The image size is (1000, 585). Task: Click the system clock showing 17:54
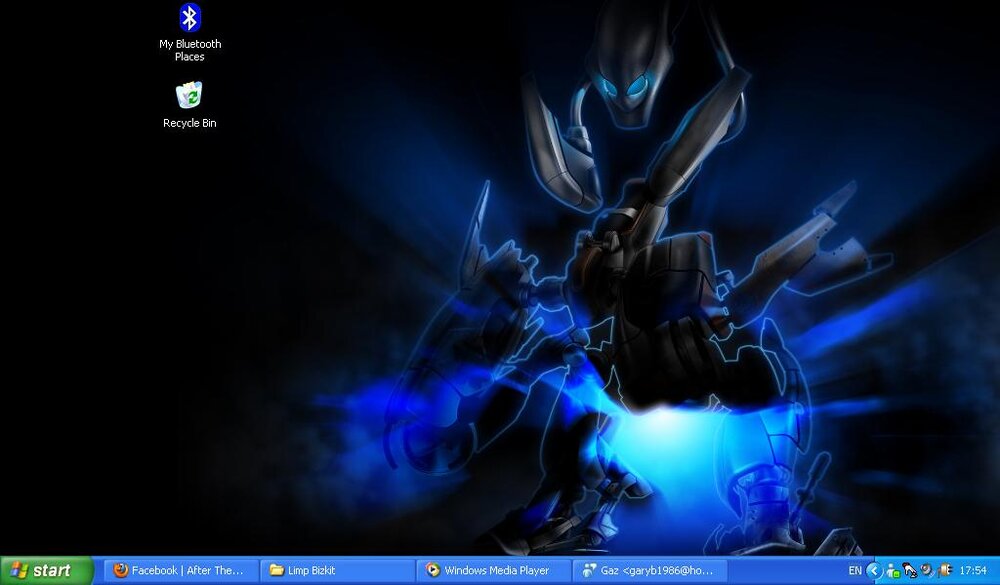click(x=973, y=570)
